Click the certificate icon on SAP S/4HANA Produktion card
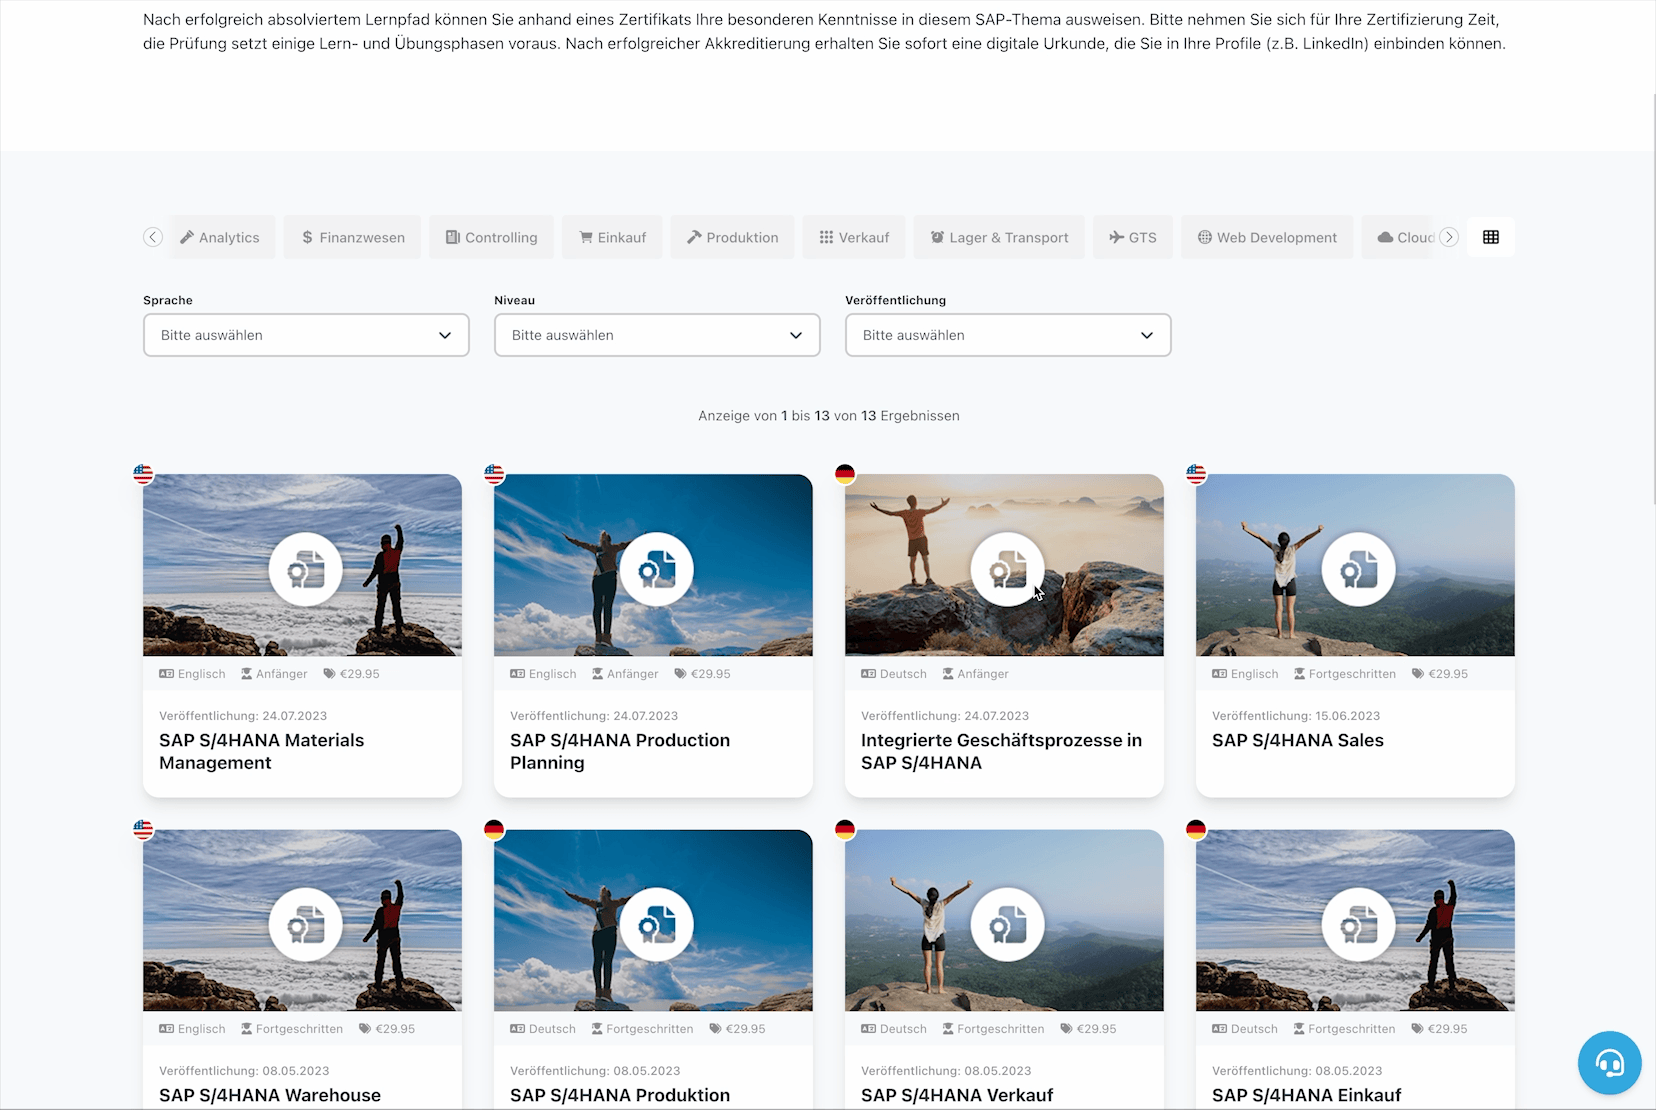1656x1110 pixels. coord(657,925)
